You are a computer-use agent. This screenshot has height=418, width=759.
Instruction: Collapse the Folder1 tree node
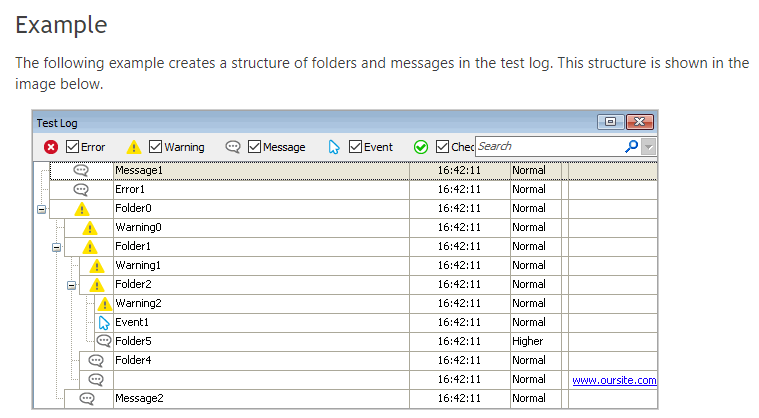56,247
